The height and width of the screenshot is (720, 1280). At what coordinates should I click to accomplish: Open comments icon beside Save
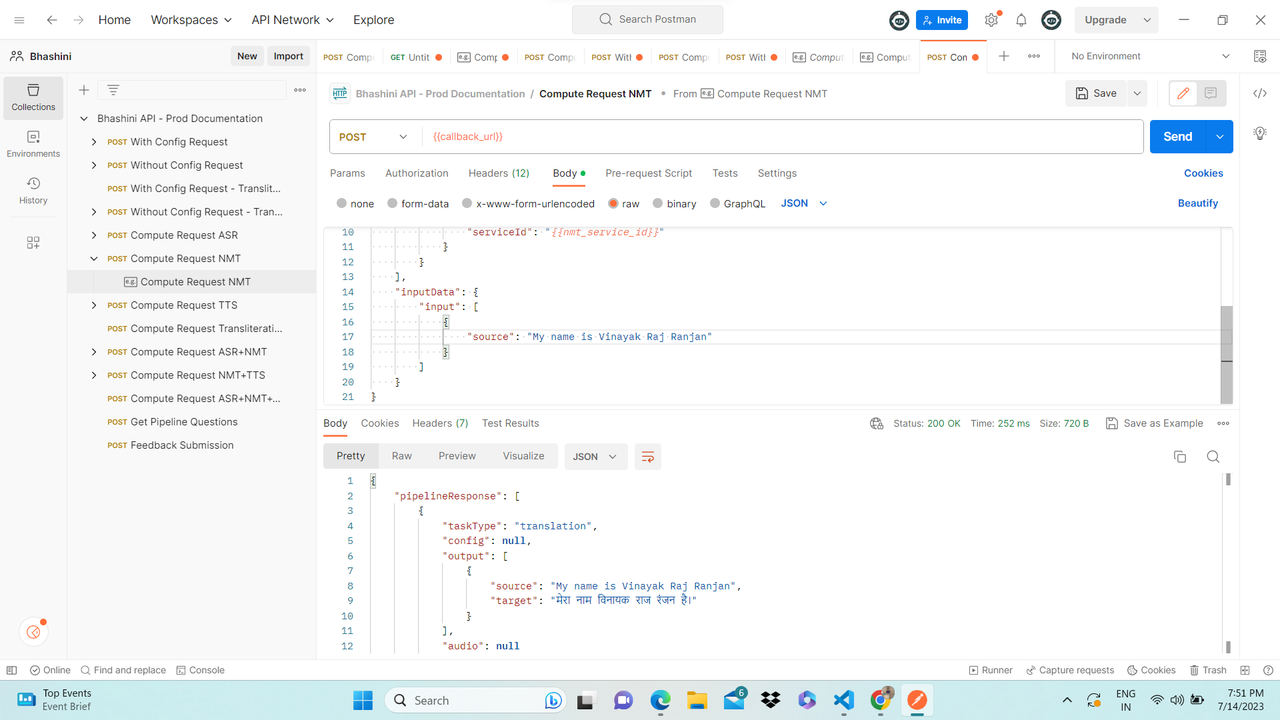pyautogui.click(x=1211, y=93)
